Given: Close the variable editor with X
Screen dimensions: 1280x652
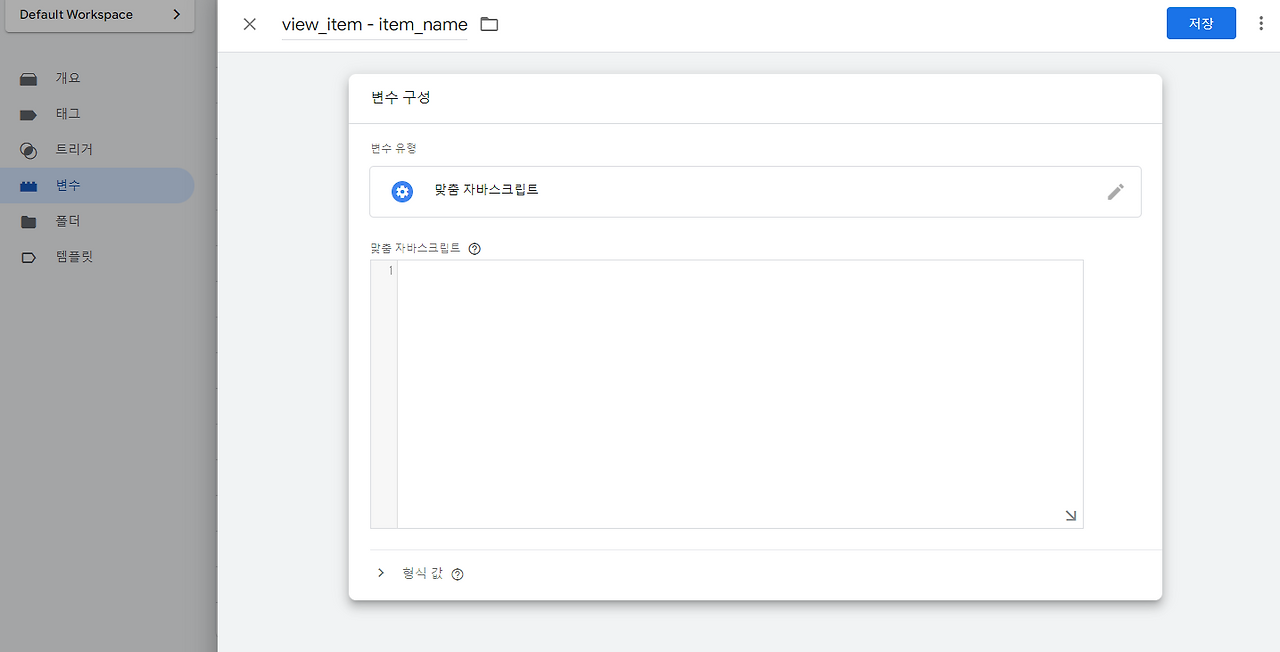Looking at the screenshot, I should click(249, 24).
